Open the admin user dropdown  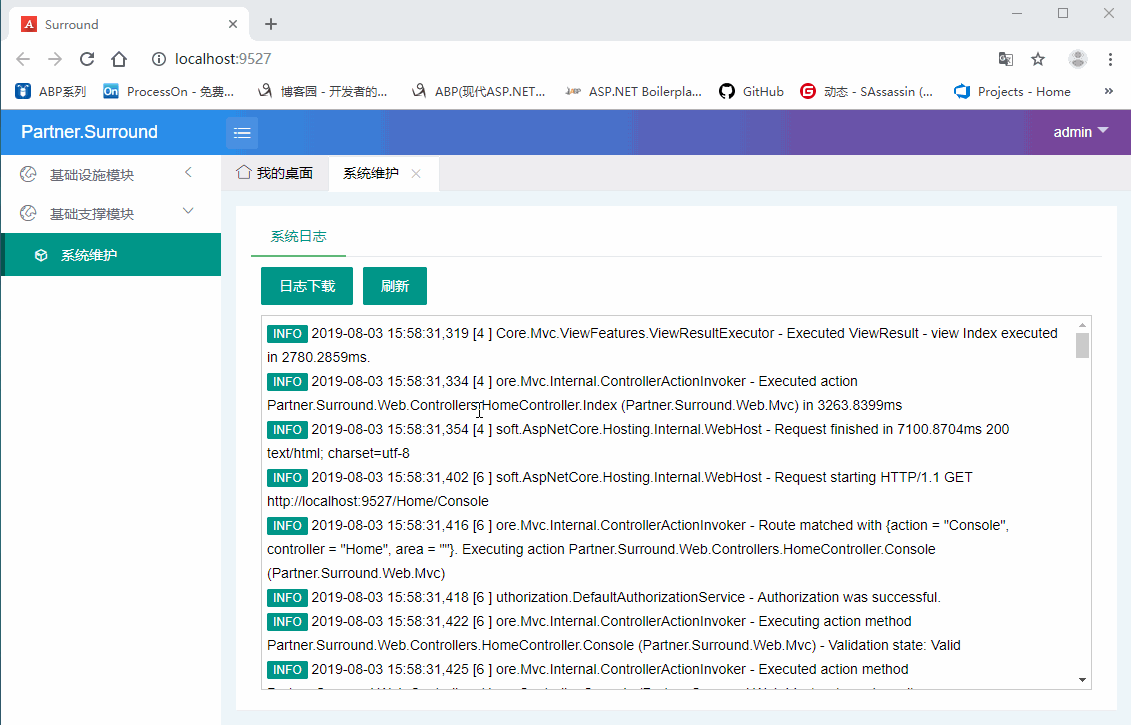tap(1081, 132)
